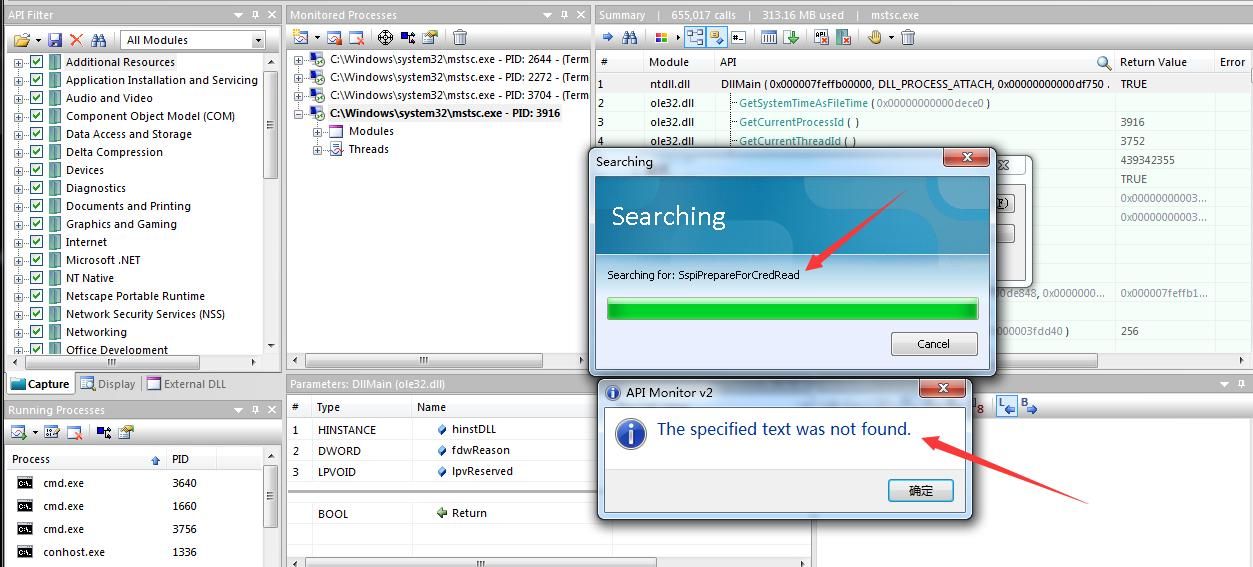Switch to the Display tab
Image resolution: width=1253 pixels, height=567 pixels.
click(x=108, y=384)
